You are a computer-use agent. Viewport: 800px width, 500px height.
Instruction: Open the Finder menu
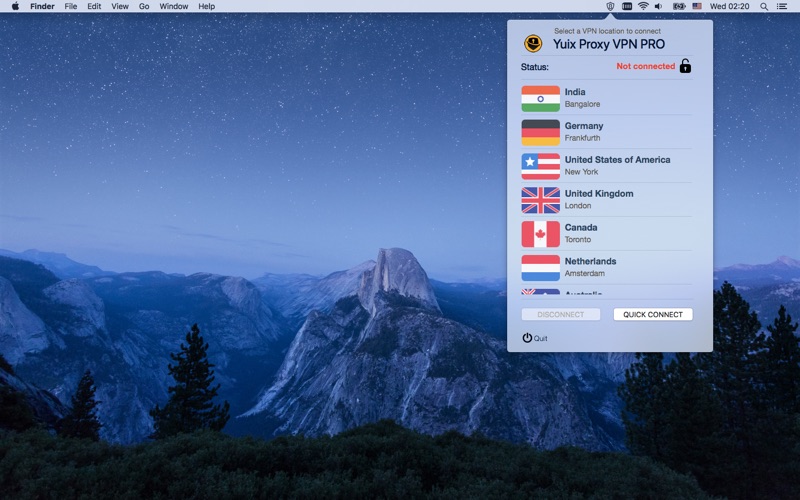pos(42,6)
